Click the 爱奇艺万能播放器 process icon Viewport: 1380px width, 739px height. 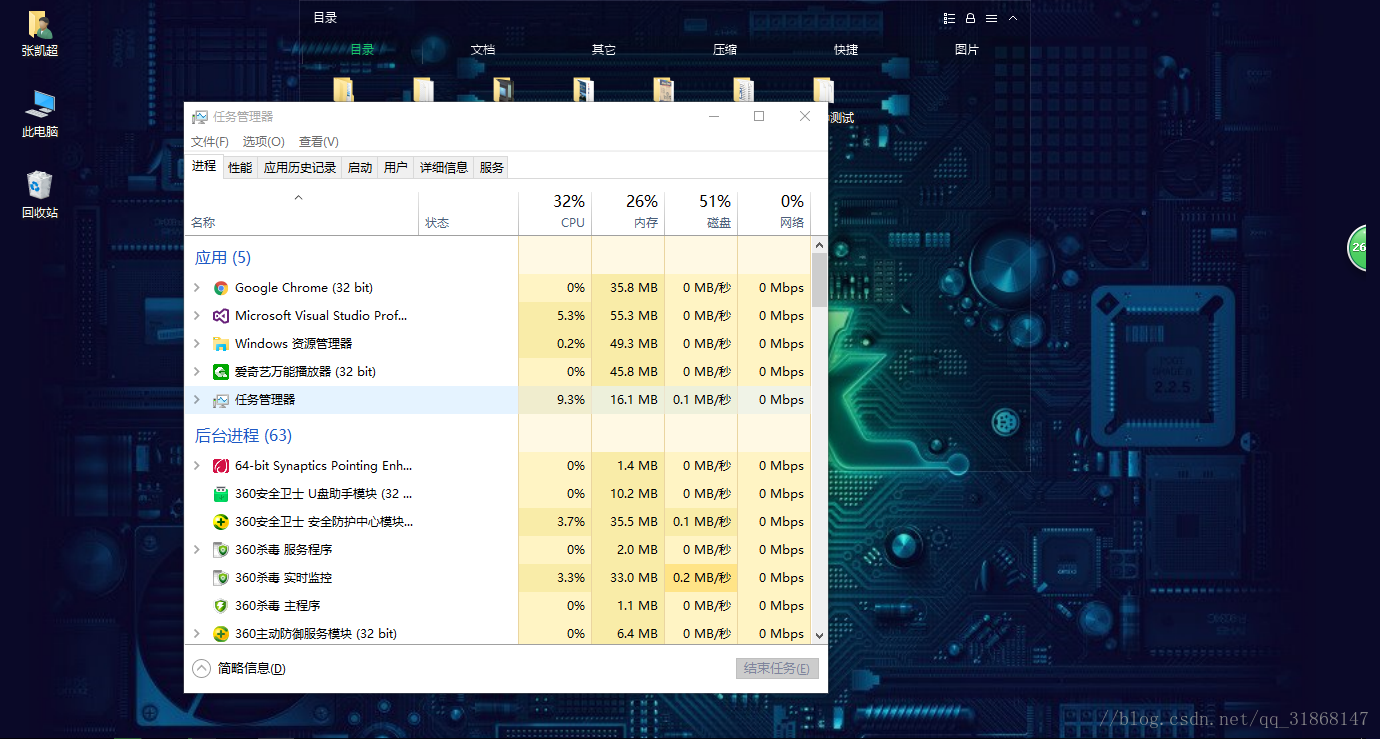(221, 372)
